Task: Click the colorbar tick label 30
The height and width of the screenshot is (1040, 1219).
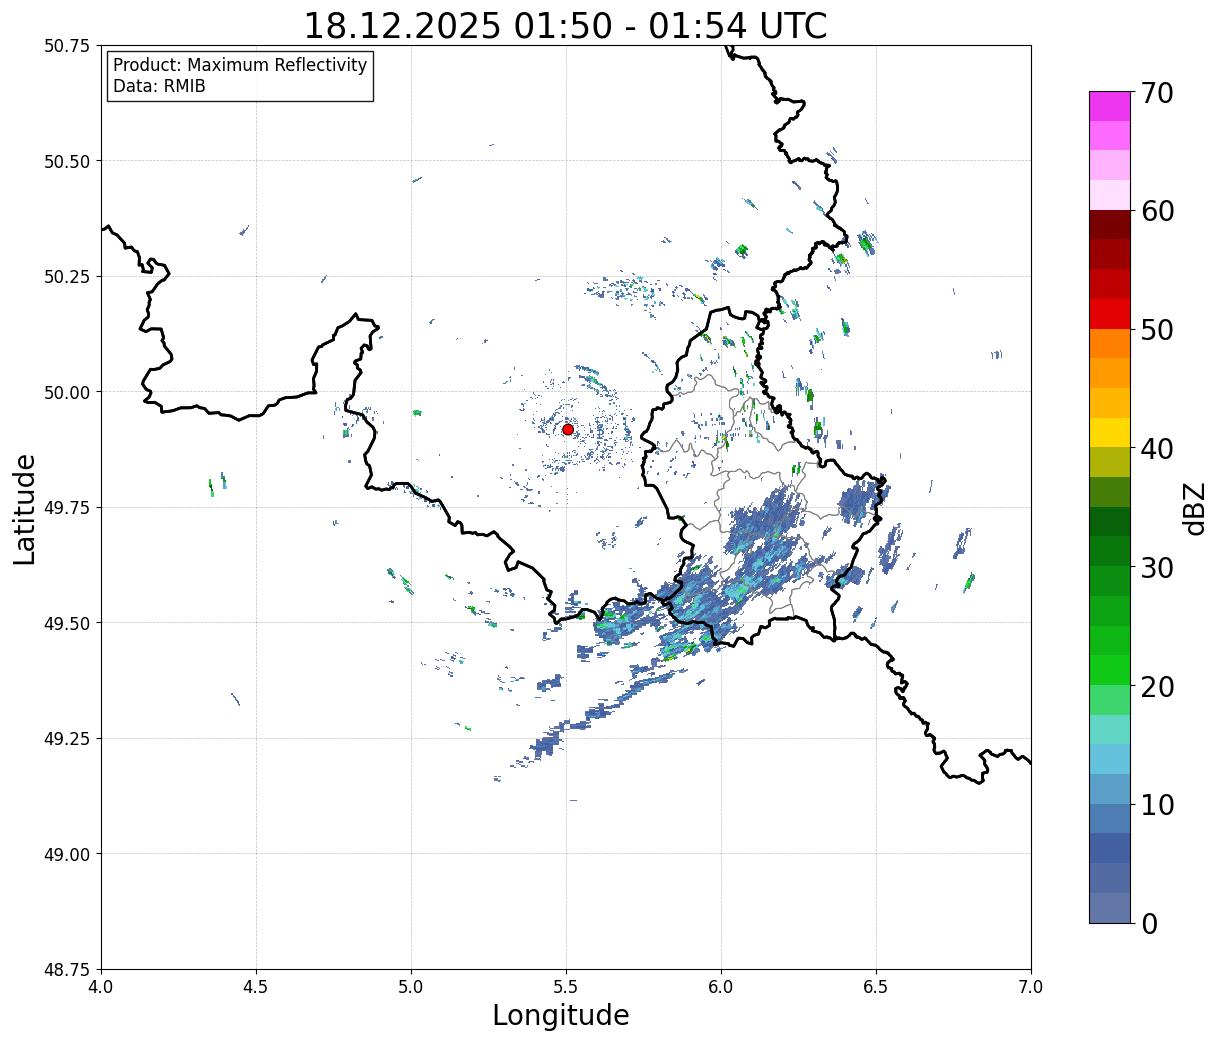Action: [x=1157, y=567]
